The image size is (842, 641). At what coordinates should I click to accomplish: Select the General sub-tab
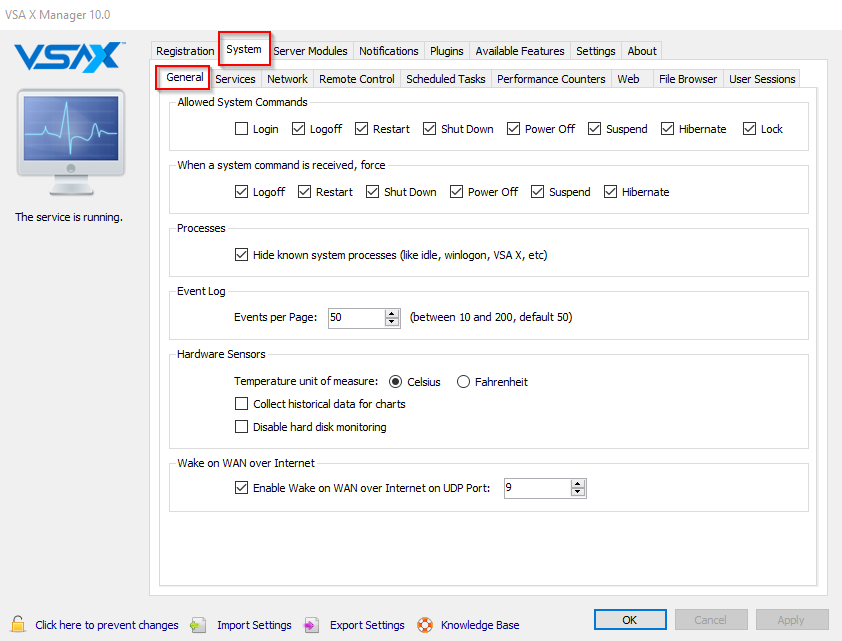click(x=184, y=77)
